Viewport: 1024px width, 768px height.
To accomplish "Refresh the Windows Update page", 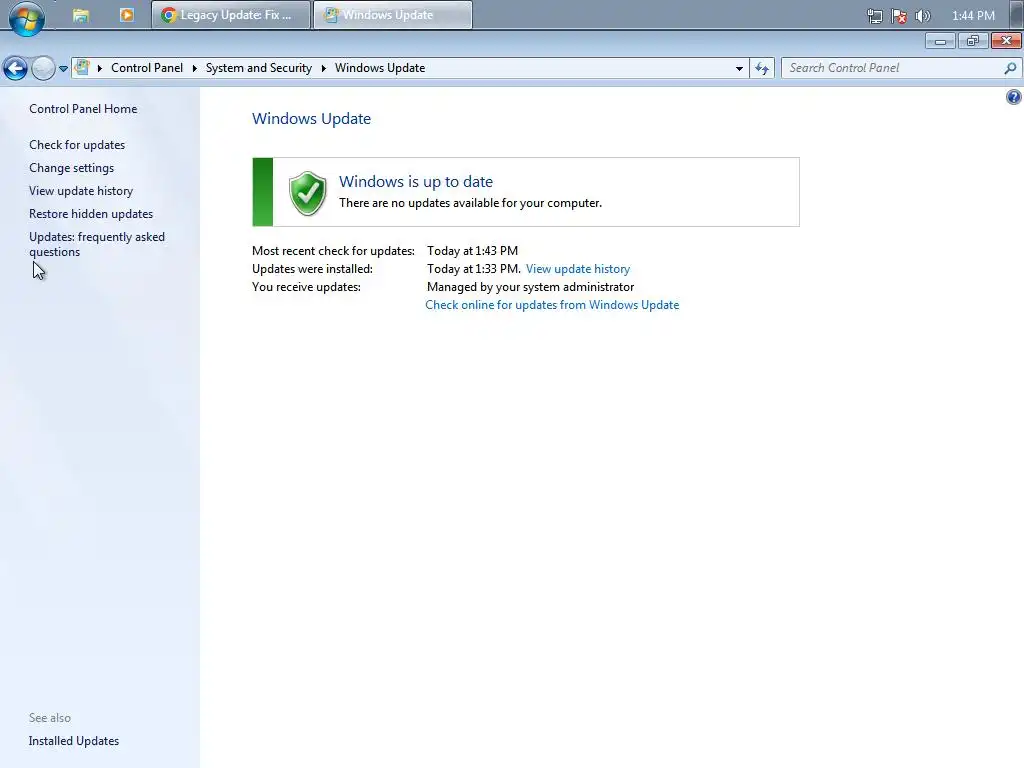I will [x=762, y=68].
